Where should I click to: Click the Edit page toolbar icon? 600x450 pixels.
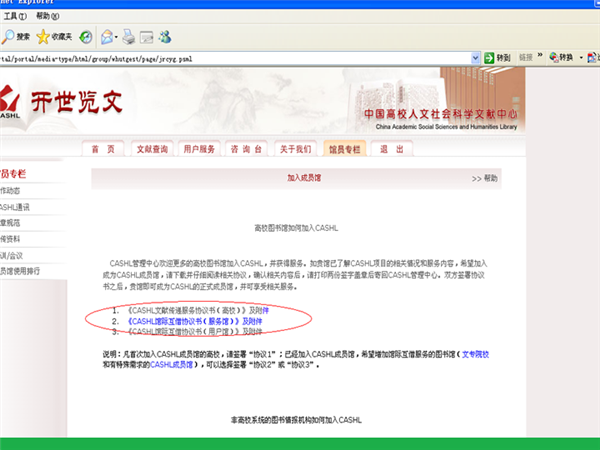point(147,37)
